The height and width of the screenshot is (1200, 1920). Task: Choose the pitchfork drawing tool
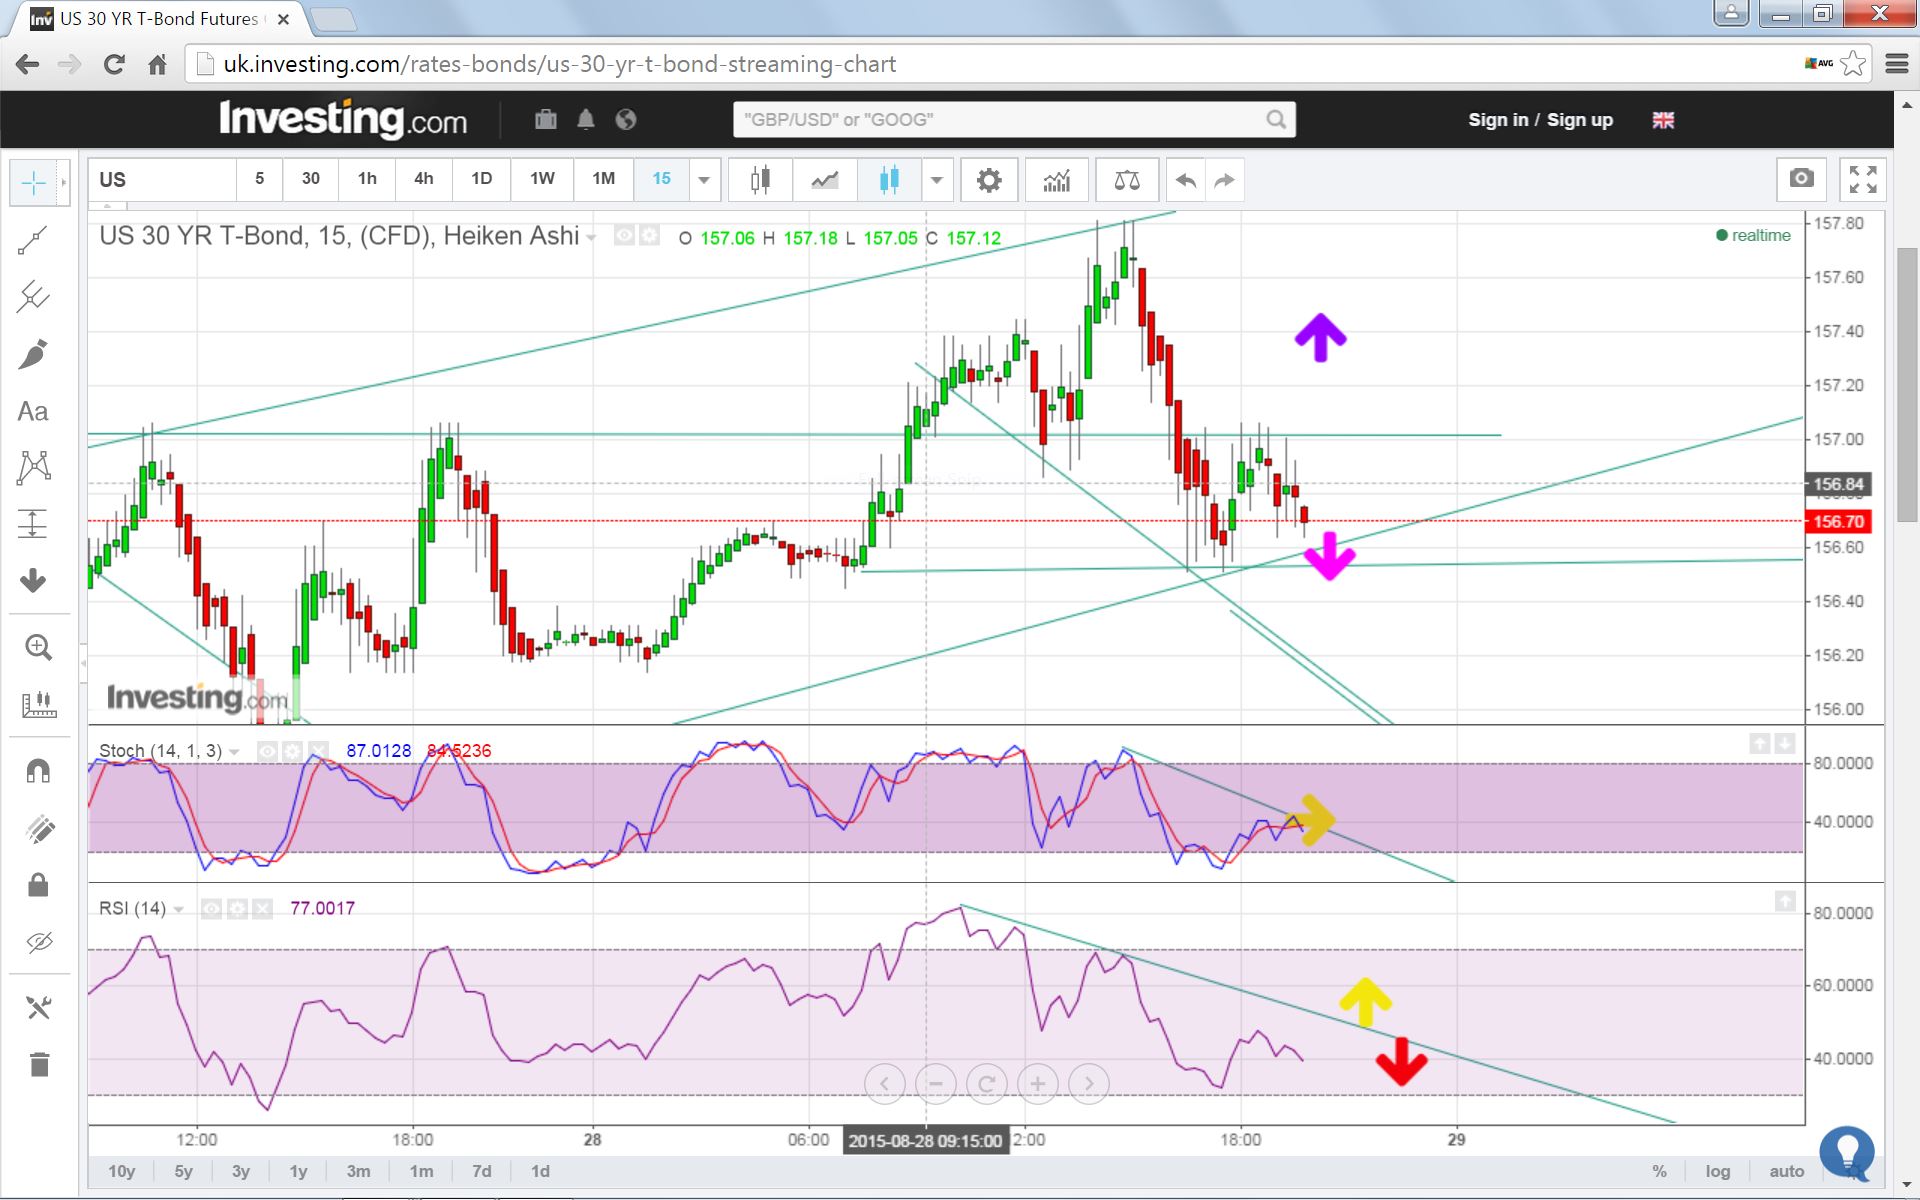33,297
